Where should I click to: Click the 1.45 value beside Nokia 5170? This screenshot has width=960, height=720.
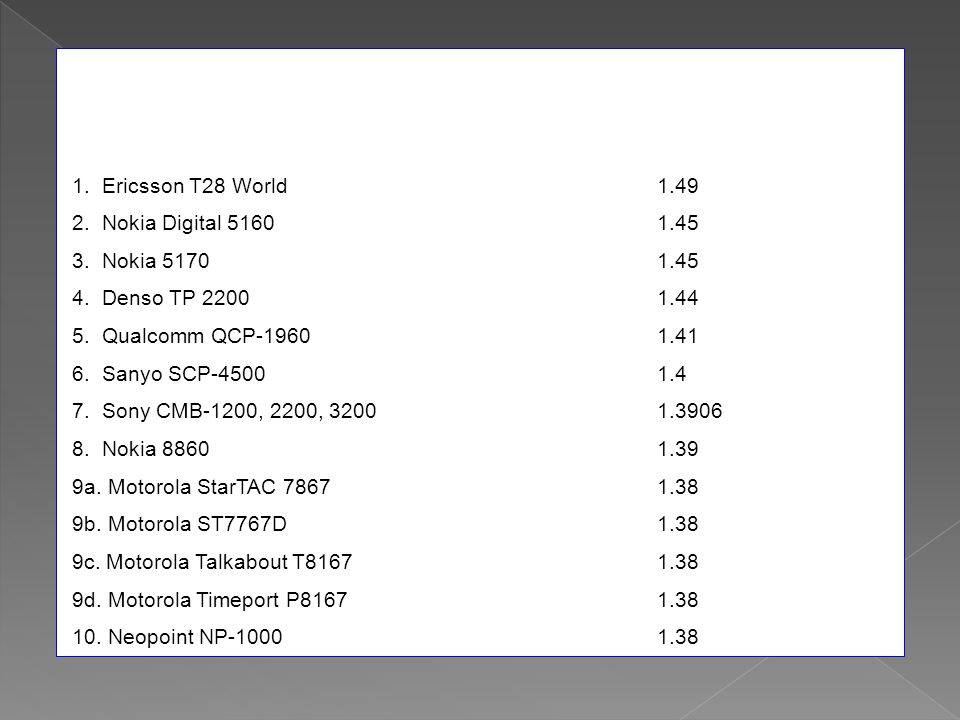678,261
